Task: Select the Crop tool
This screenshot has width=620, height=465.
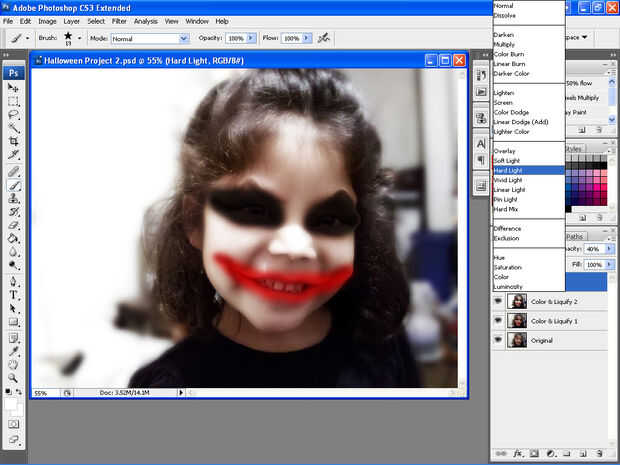Action: (14, 142)
